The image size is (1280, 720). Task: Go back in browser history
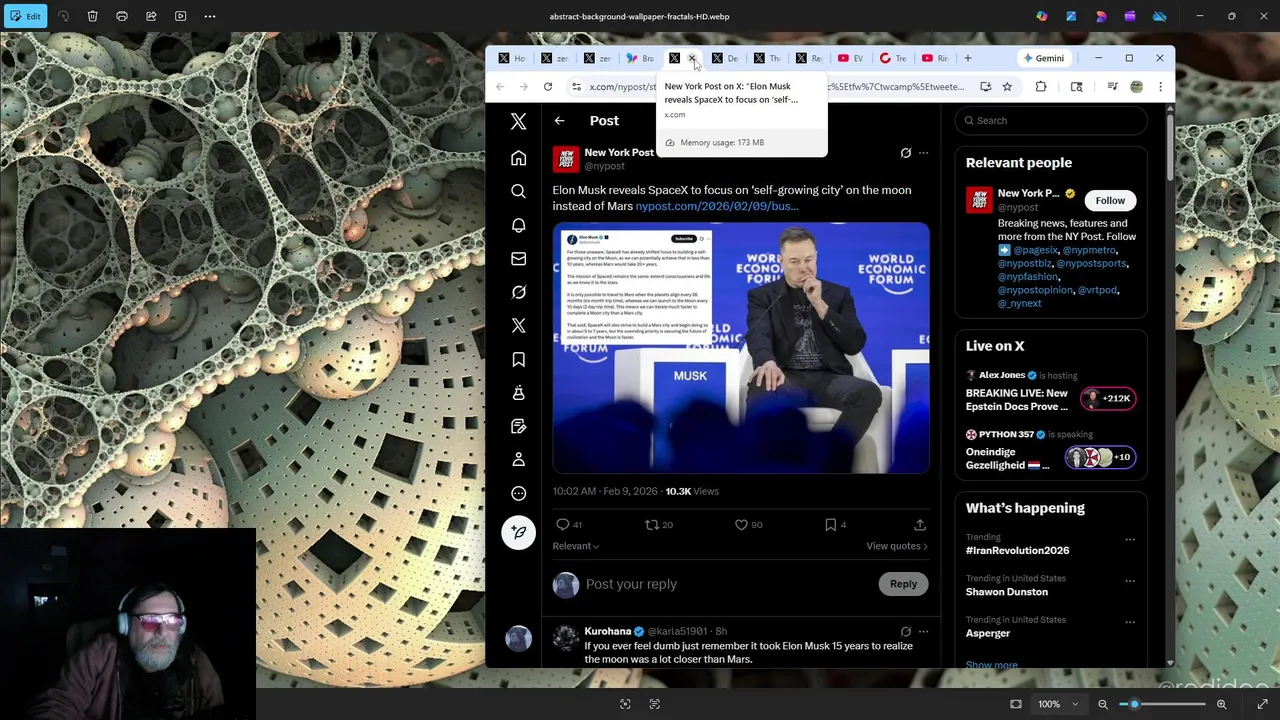(500, 87)
